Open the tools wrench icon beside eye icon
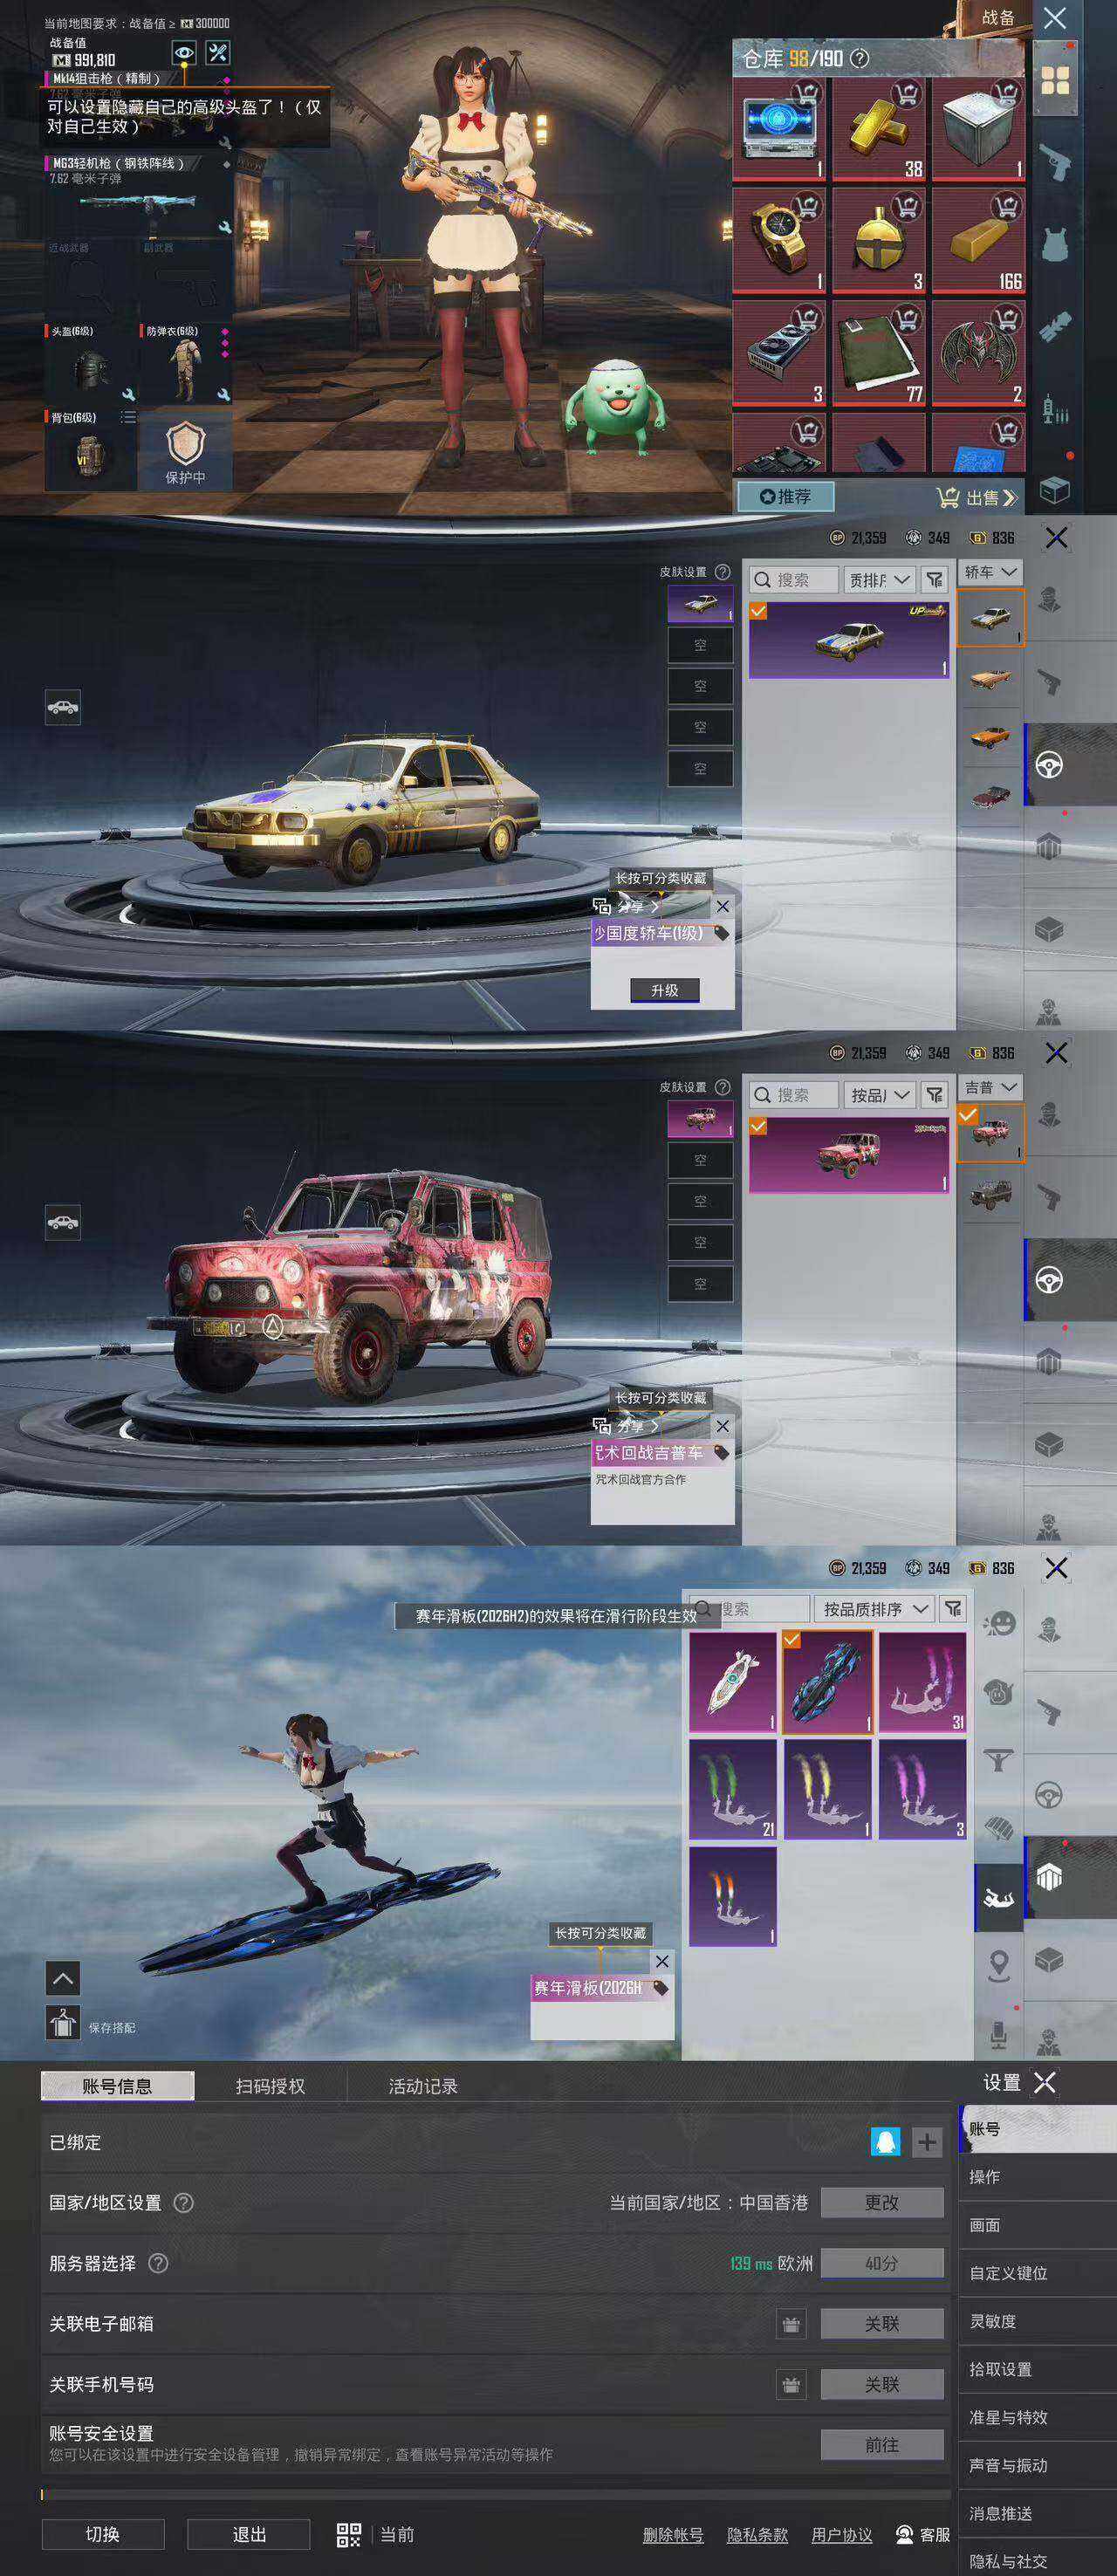The height and width of the screenshot is (2576, 1117). [x=218, y=52]
